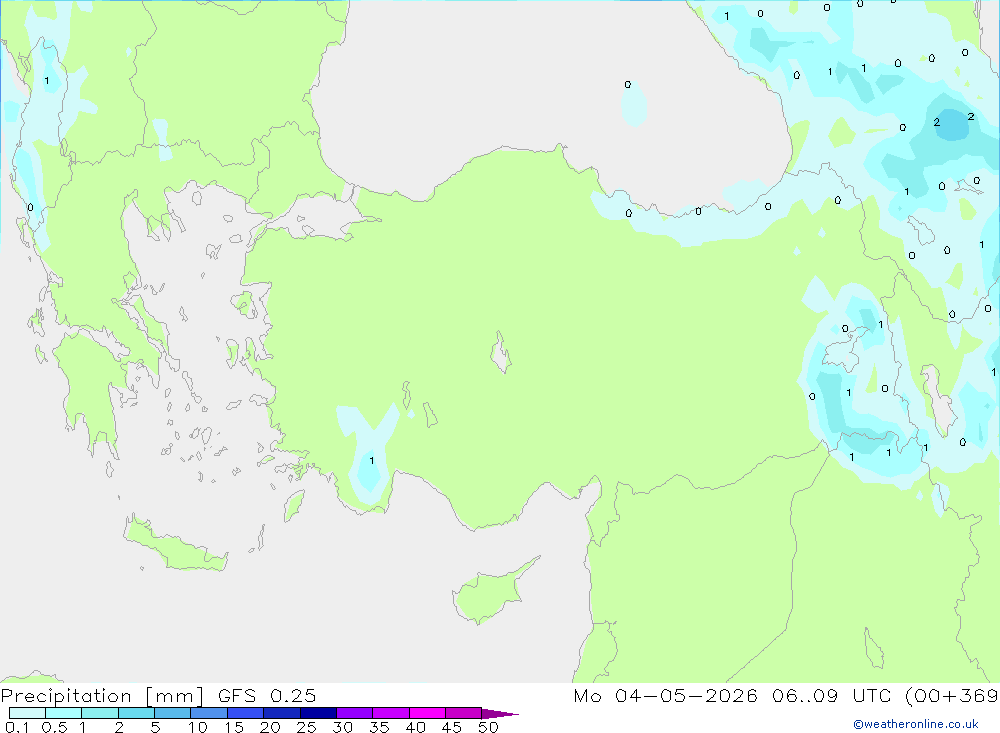Pick the 25–30 mm legend color
The image size is (1000, 733).
[318, 713]
